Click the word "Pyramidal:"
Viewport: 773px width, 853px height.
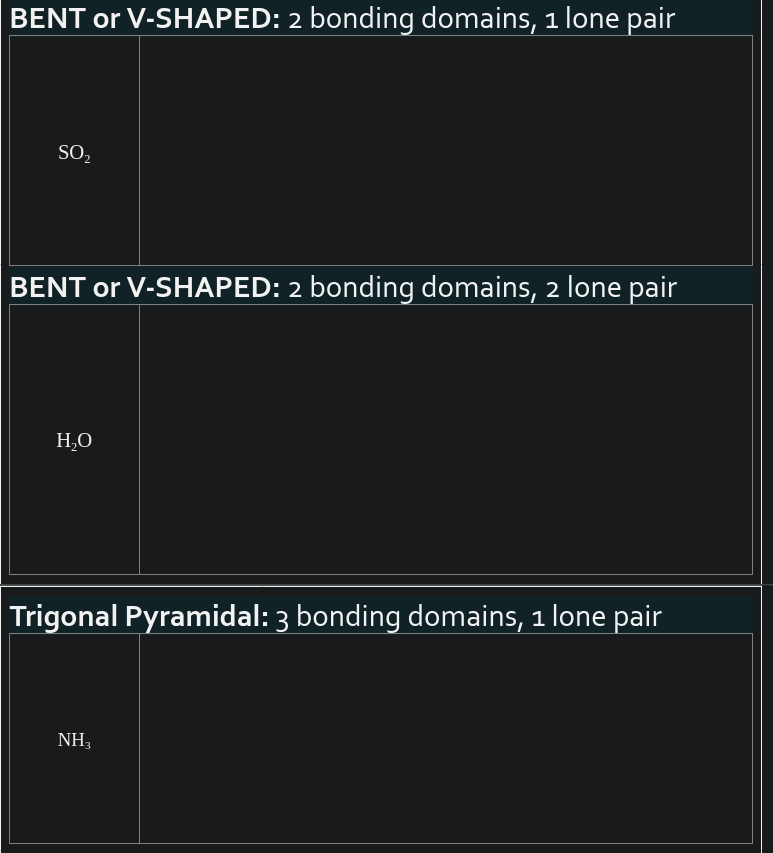(x=197, y=617)
